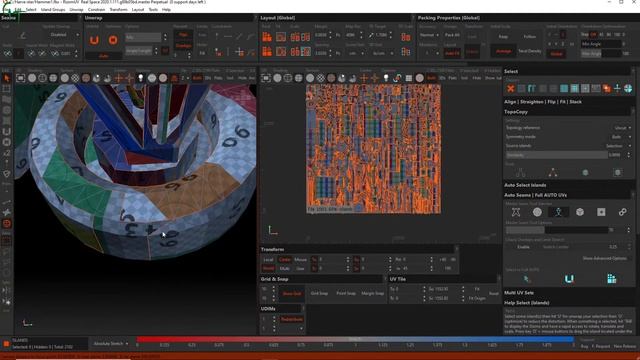This screenshot has width=640, height=360.
Task: Adjust the Similarity slider in TopoCopy
Action: [x=557, y=155]
